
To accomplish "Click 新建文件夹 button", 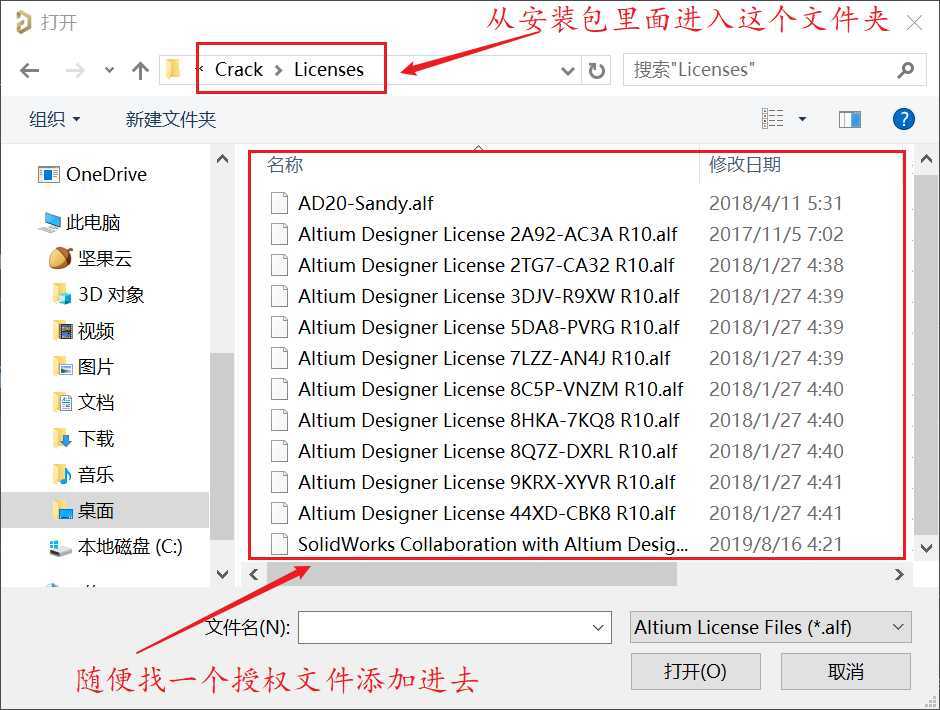I will click(171, 119).
